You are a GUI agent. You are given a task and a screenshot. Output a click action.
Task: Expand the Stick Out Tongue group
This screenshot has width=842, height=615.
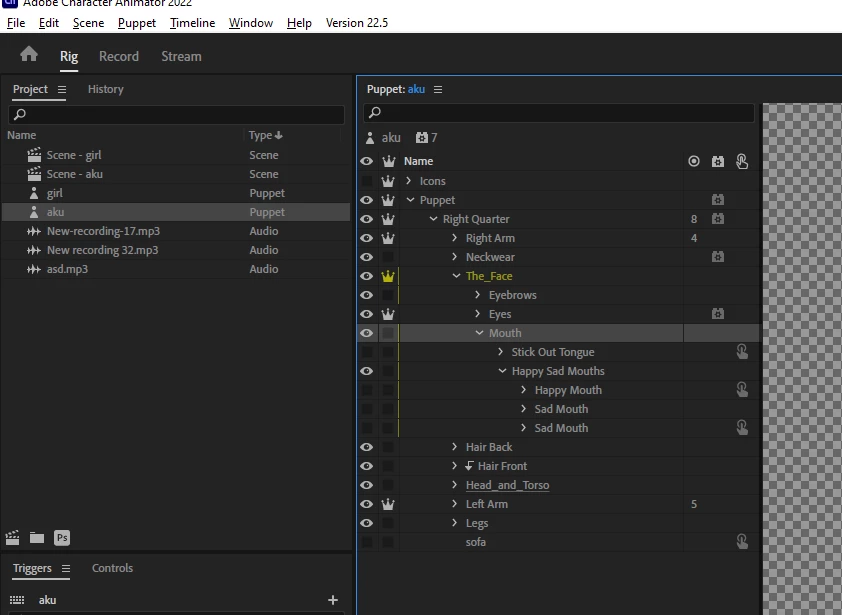pos(500,351)
